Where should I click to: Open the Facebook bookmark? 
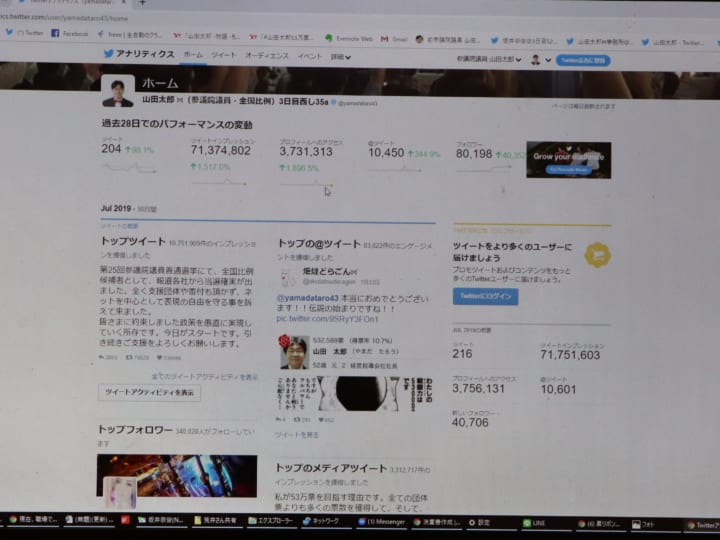[70, 33]
